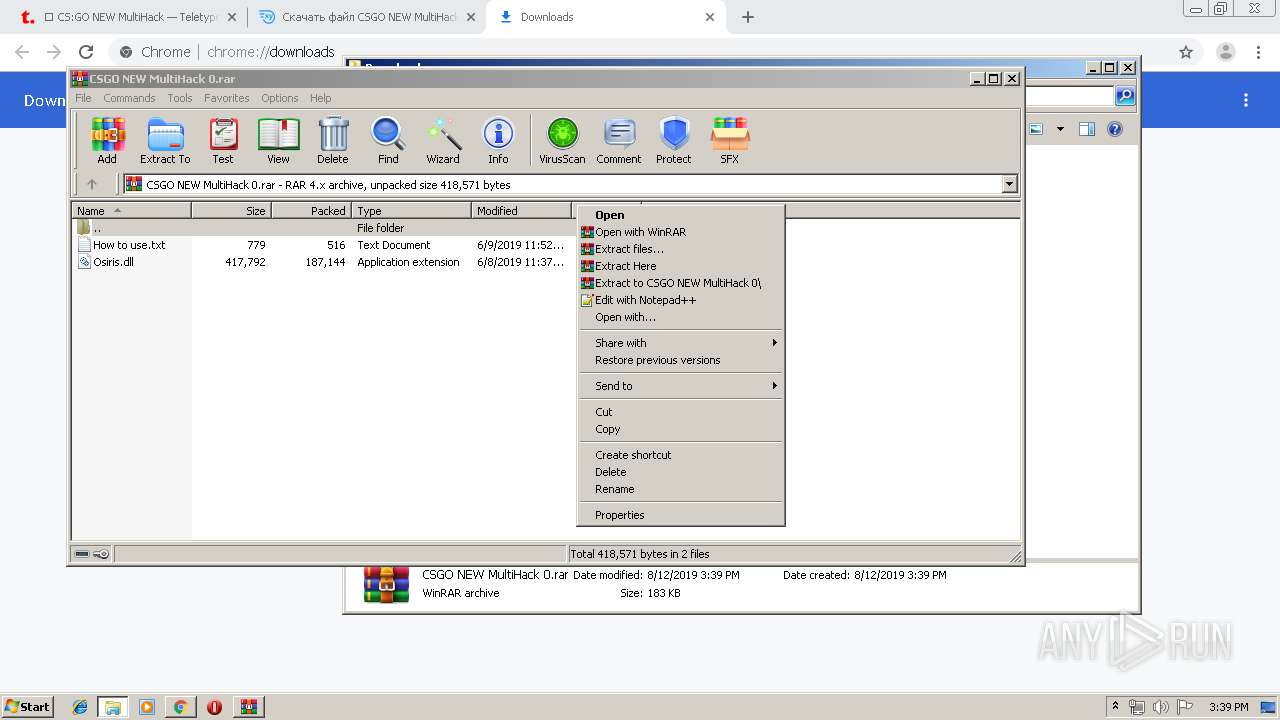Click the Test archive icon
The height and width of the screenshot is (720, 1280).
pos(223,140)
